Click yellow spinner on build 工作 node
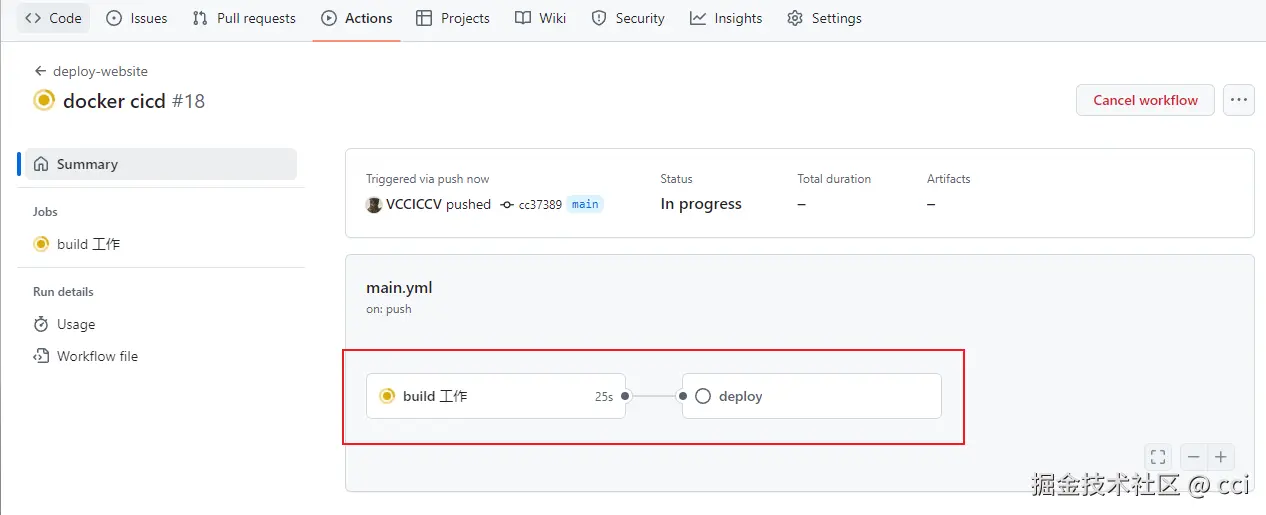 (x=387, y=396)
